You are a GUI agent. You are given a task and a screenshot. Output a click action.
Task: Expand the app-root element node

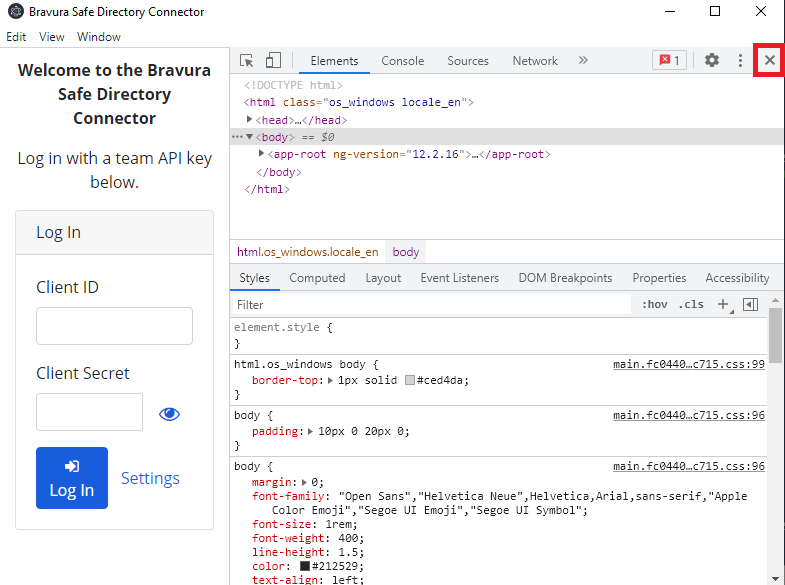261,153
